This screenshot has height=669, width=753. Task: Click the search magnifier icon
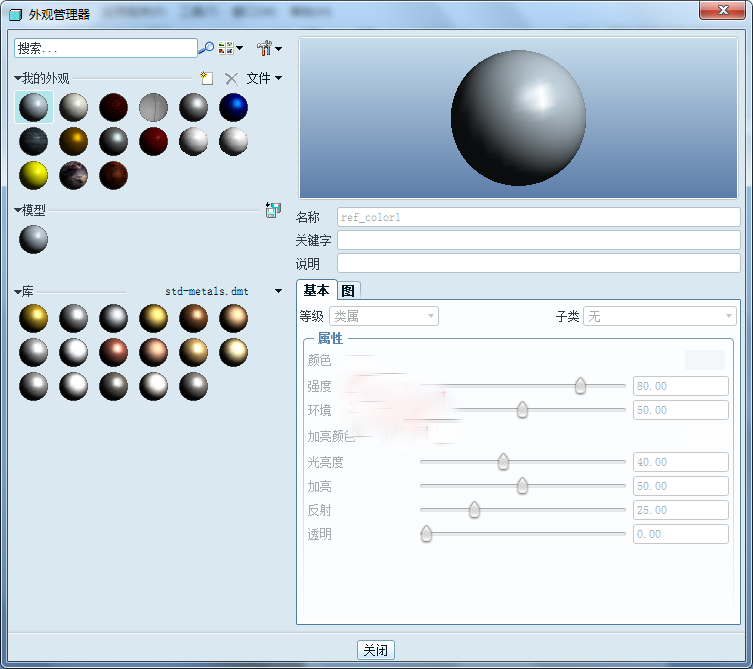pos(206,48)
